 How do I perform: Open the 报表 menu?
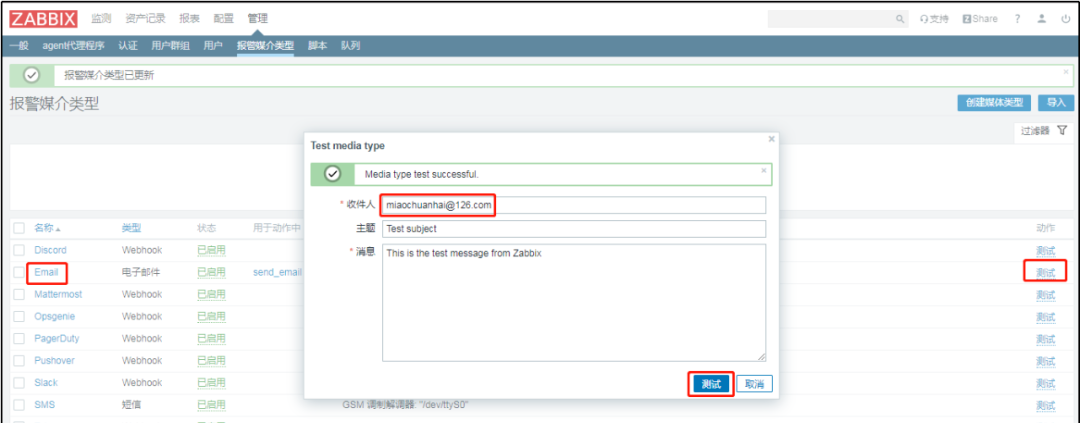[189, 19]
